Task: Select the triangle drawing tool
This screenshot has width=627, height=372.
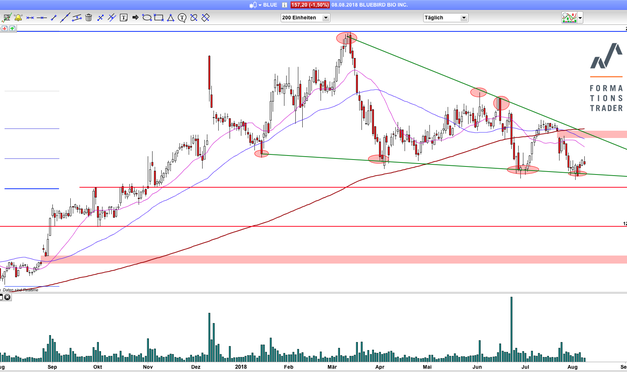Action: (x=170, y=18)
